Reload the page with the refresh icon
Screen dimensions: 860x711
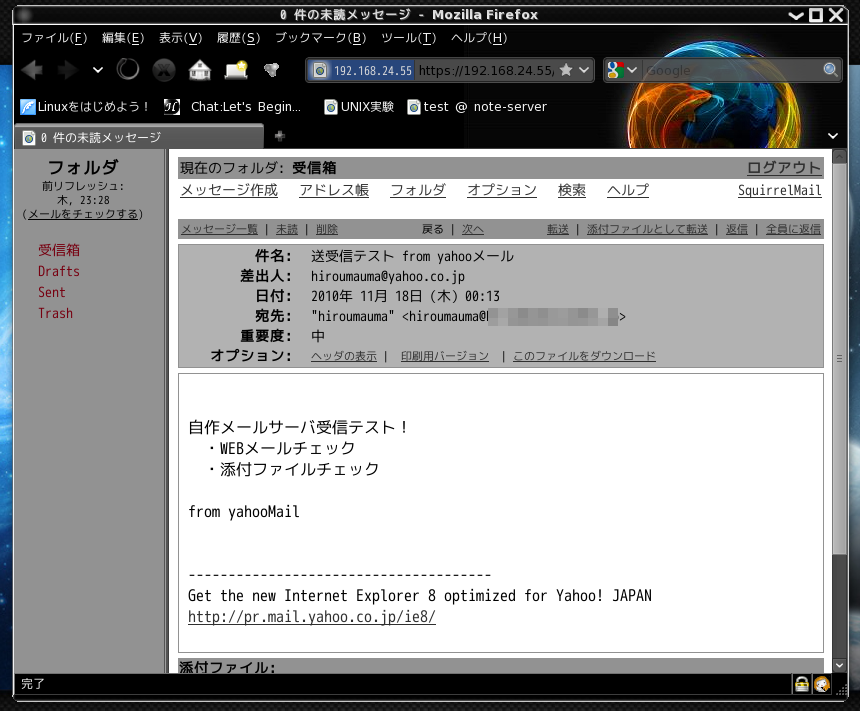[x=128, y=70]
